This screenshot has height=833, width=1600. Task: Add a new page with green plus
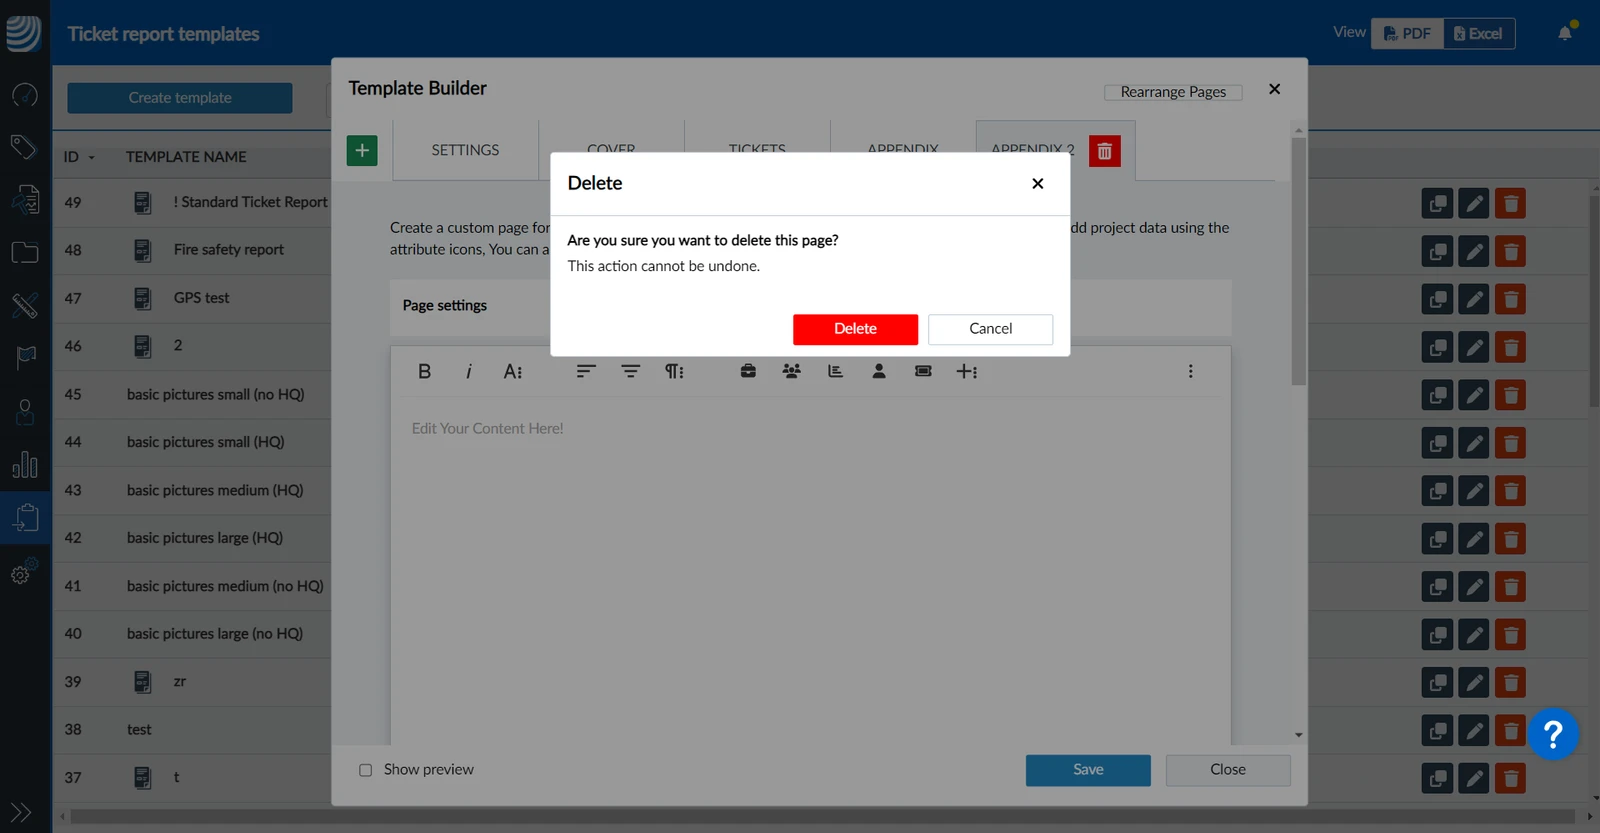(x=362, y=150)
